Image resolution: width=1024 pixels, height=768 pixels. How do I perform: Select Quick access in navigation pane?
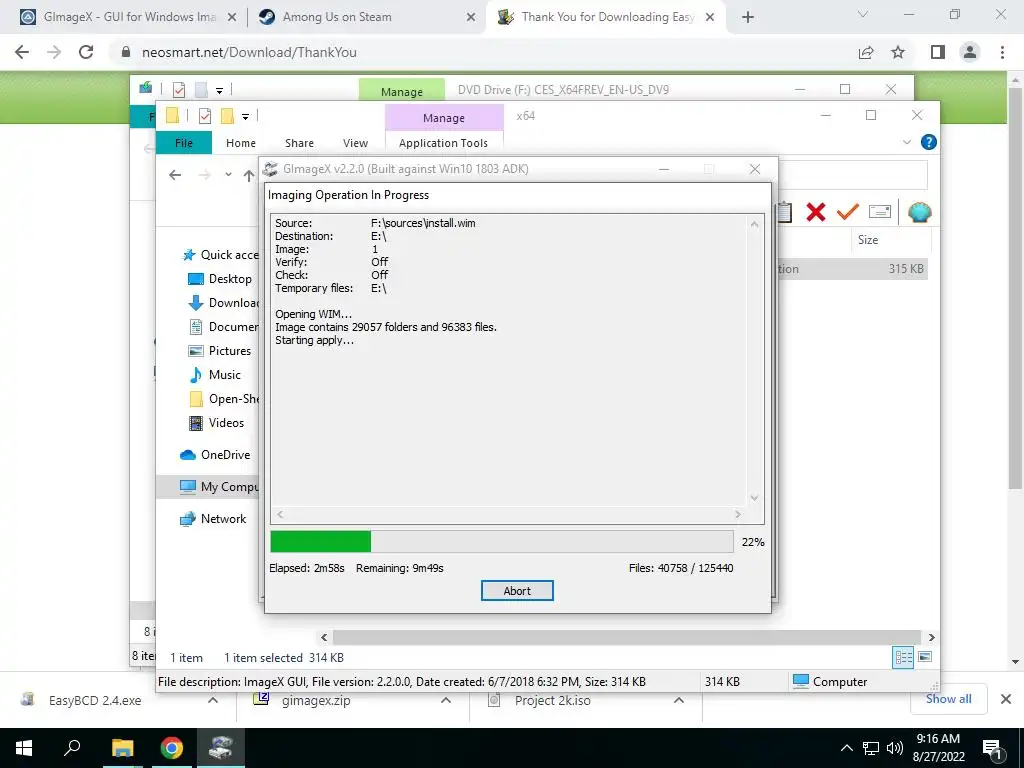point(222,255)
